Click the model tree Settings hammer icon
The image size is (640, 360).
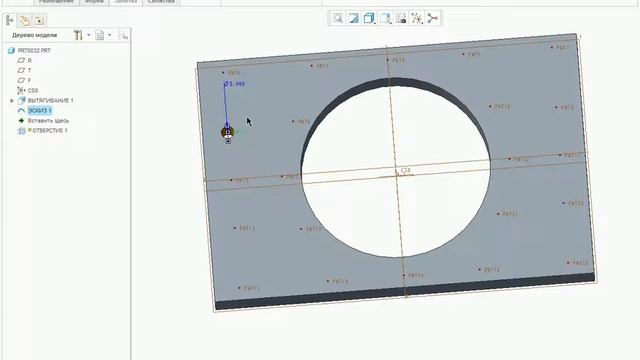click(x=78, y=35)
